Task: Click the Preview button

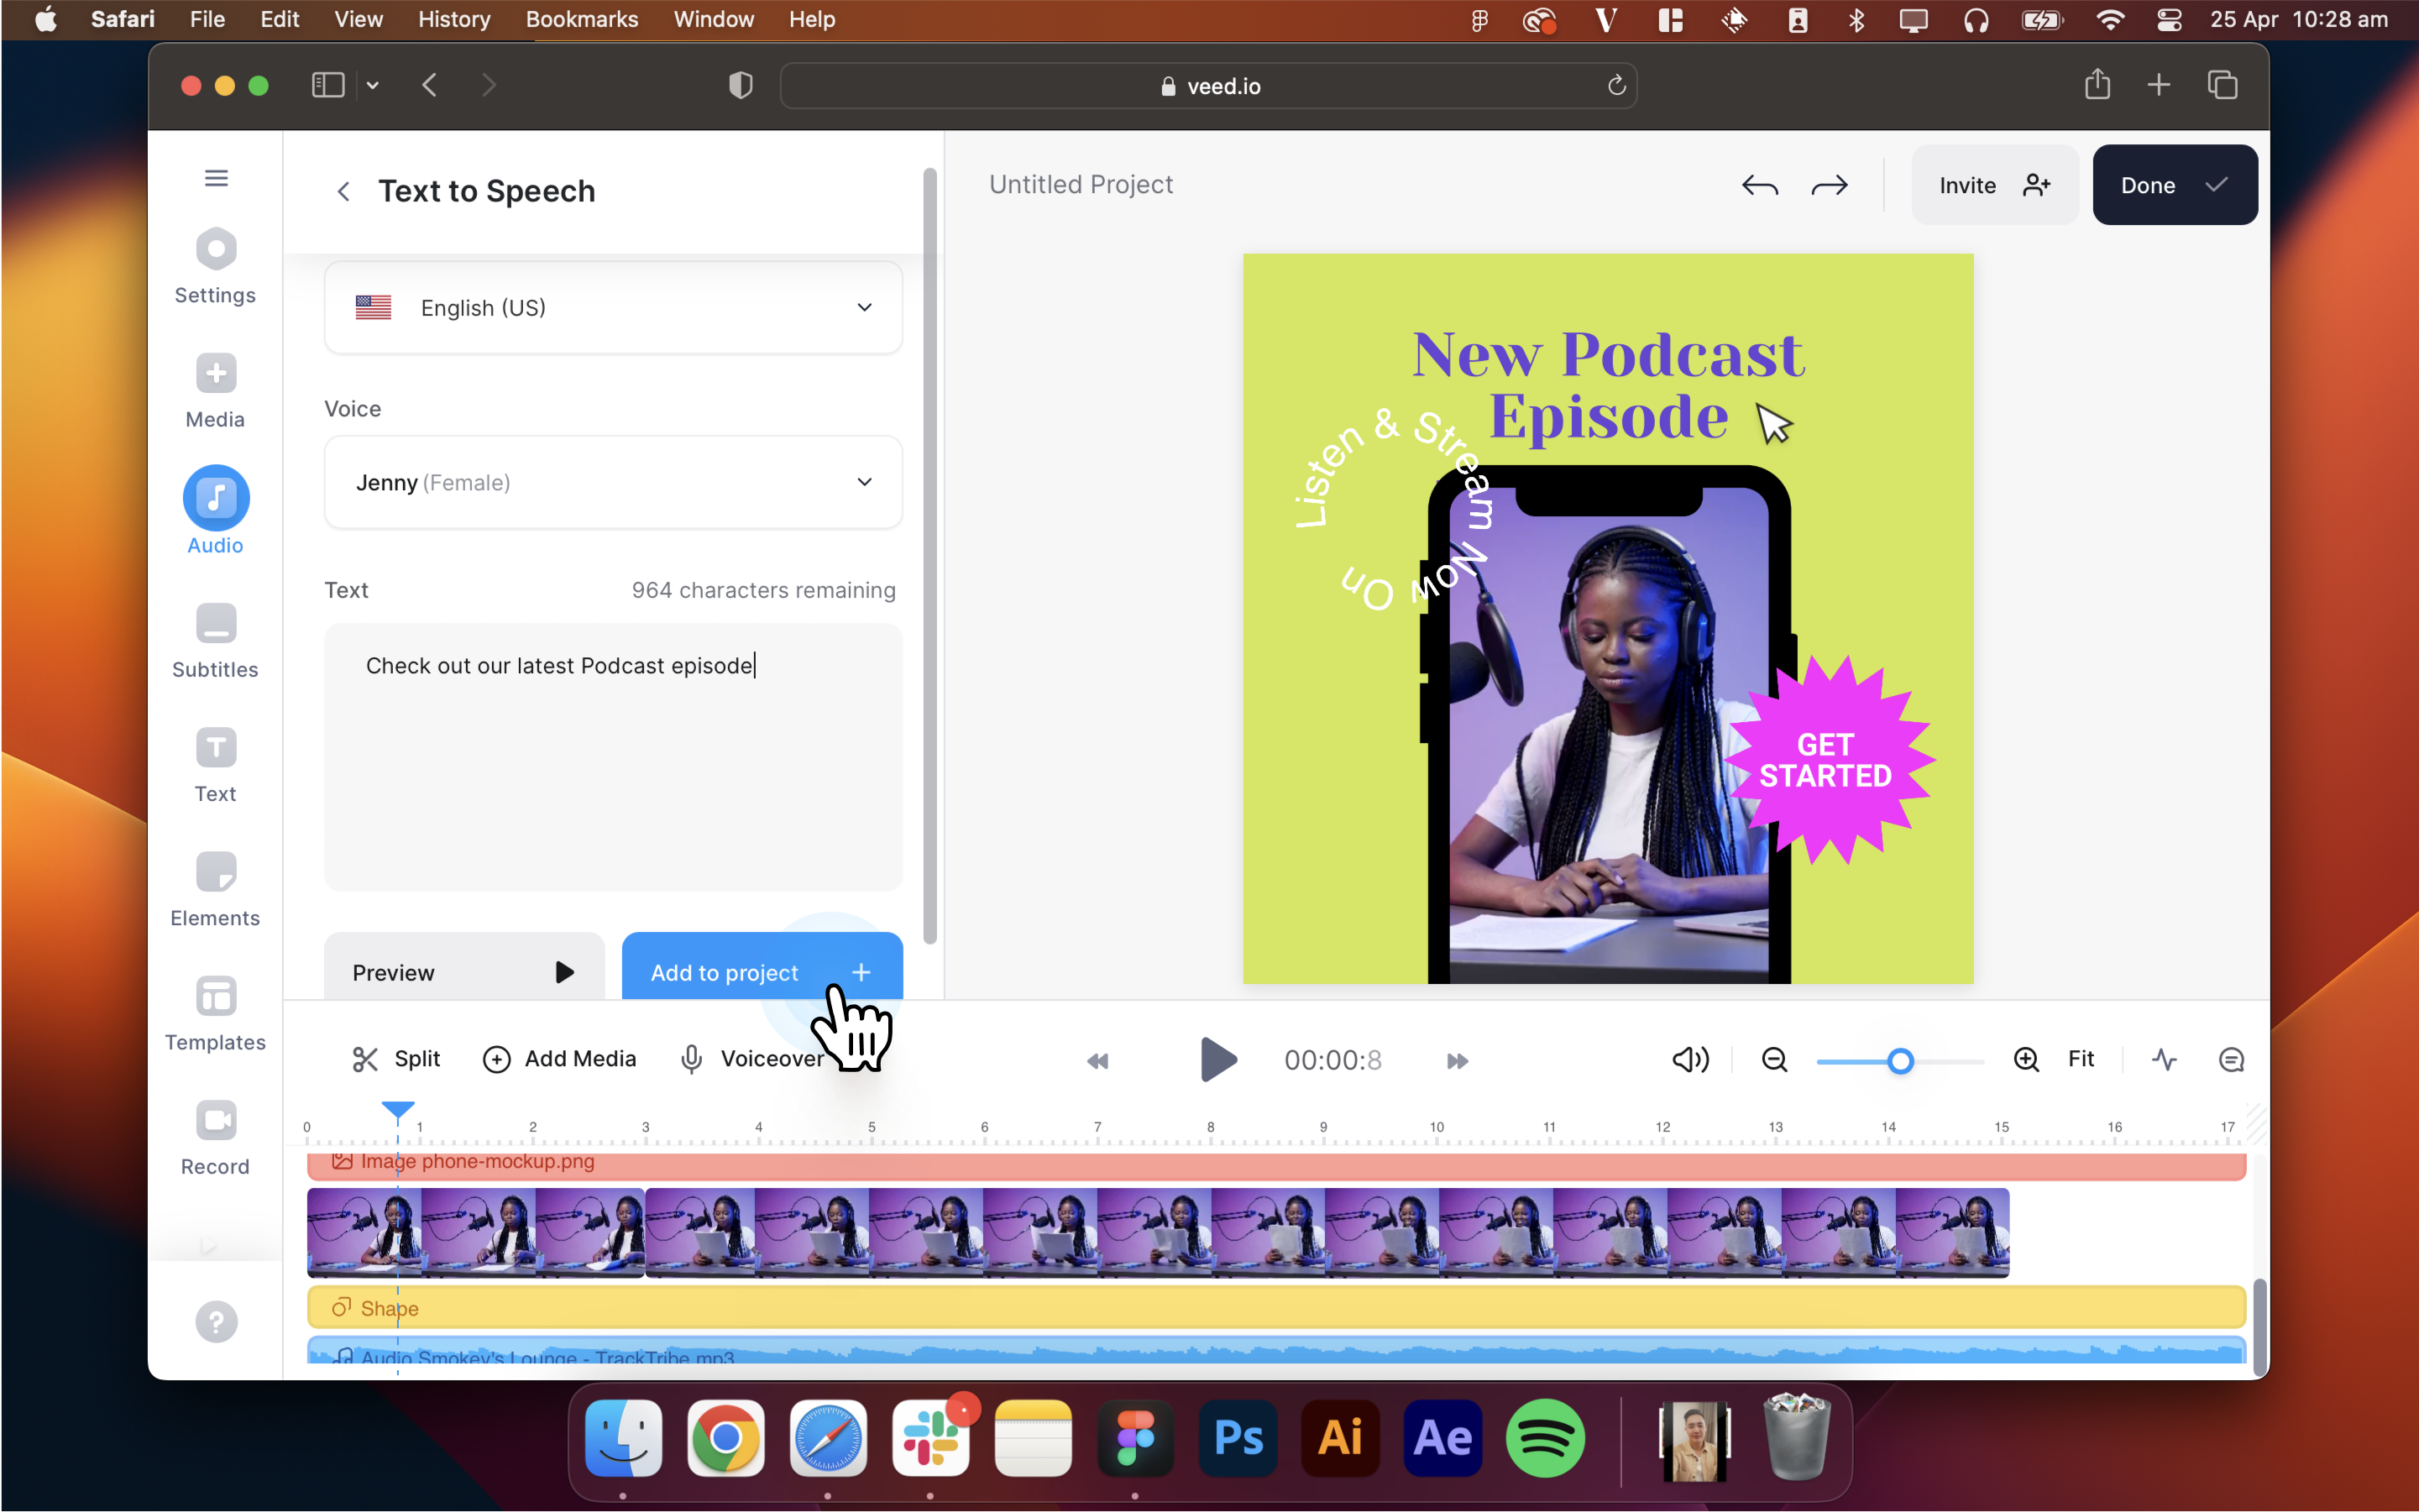Action: pyautogui.click(x=463, y=972)
